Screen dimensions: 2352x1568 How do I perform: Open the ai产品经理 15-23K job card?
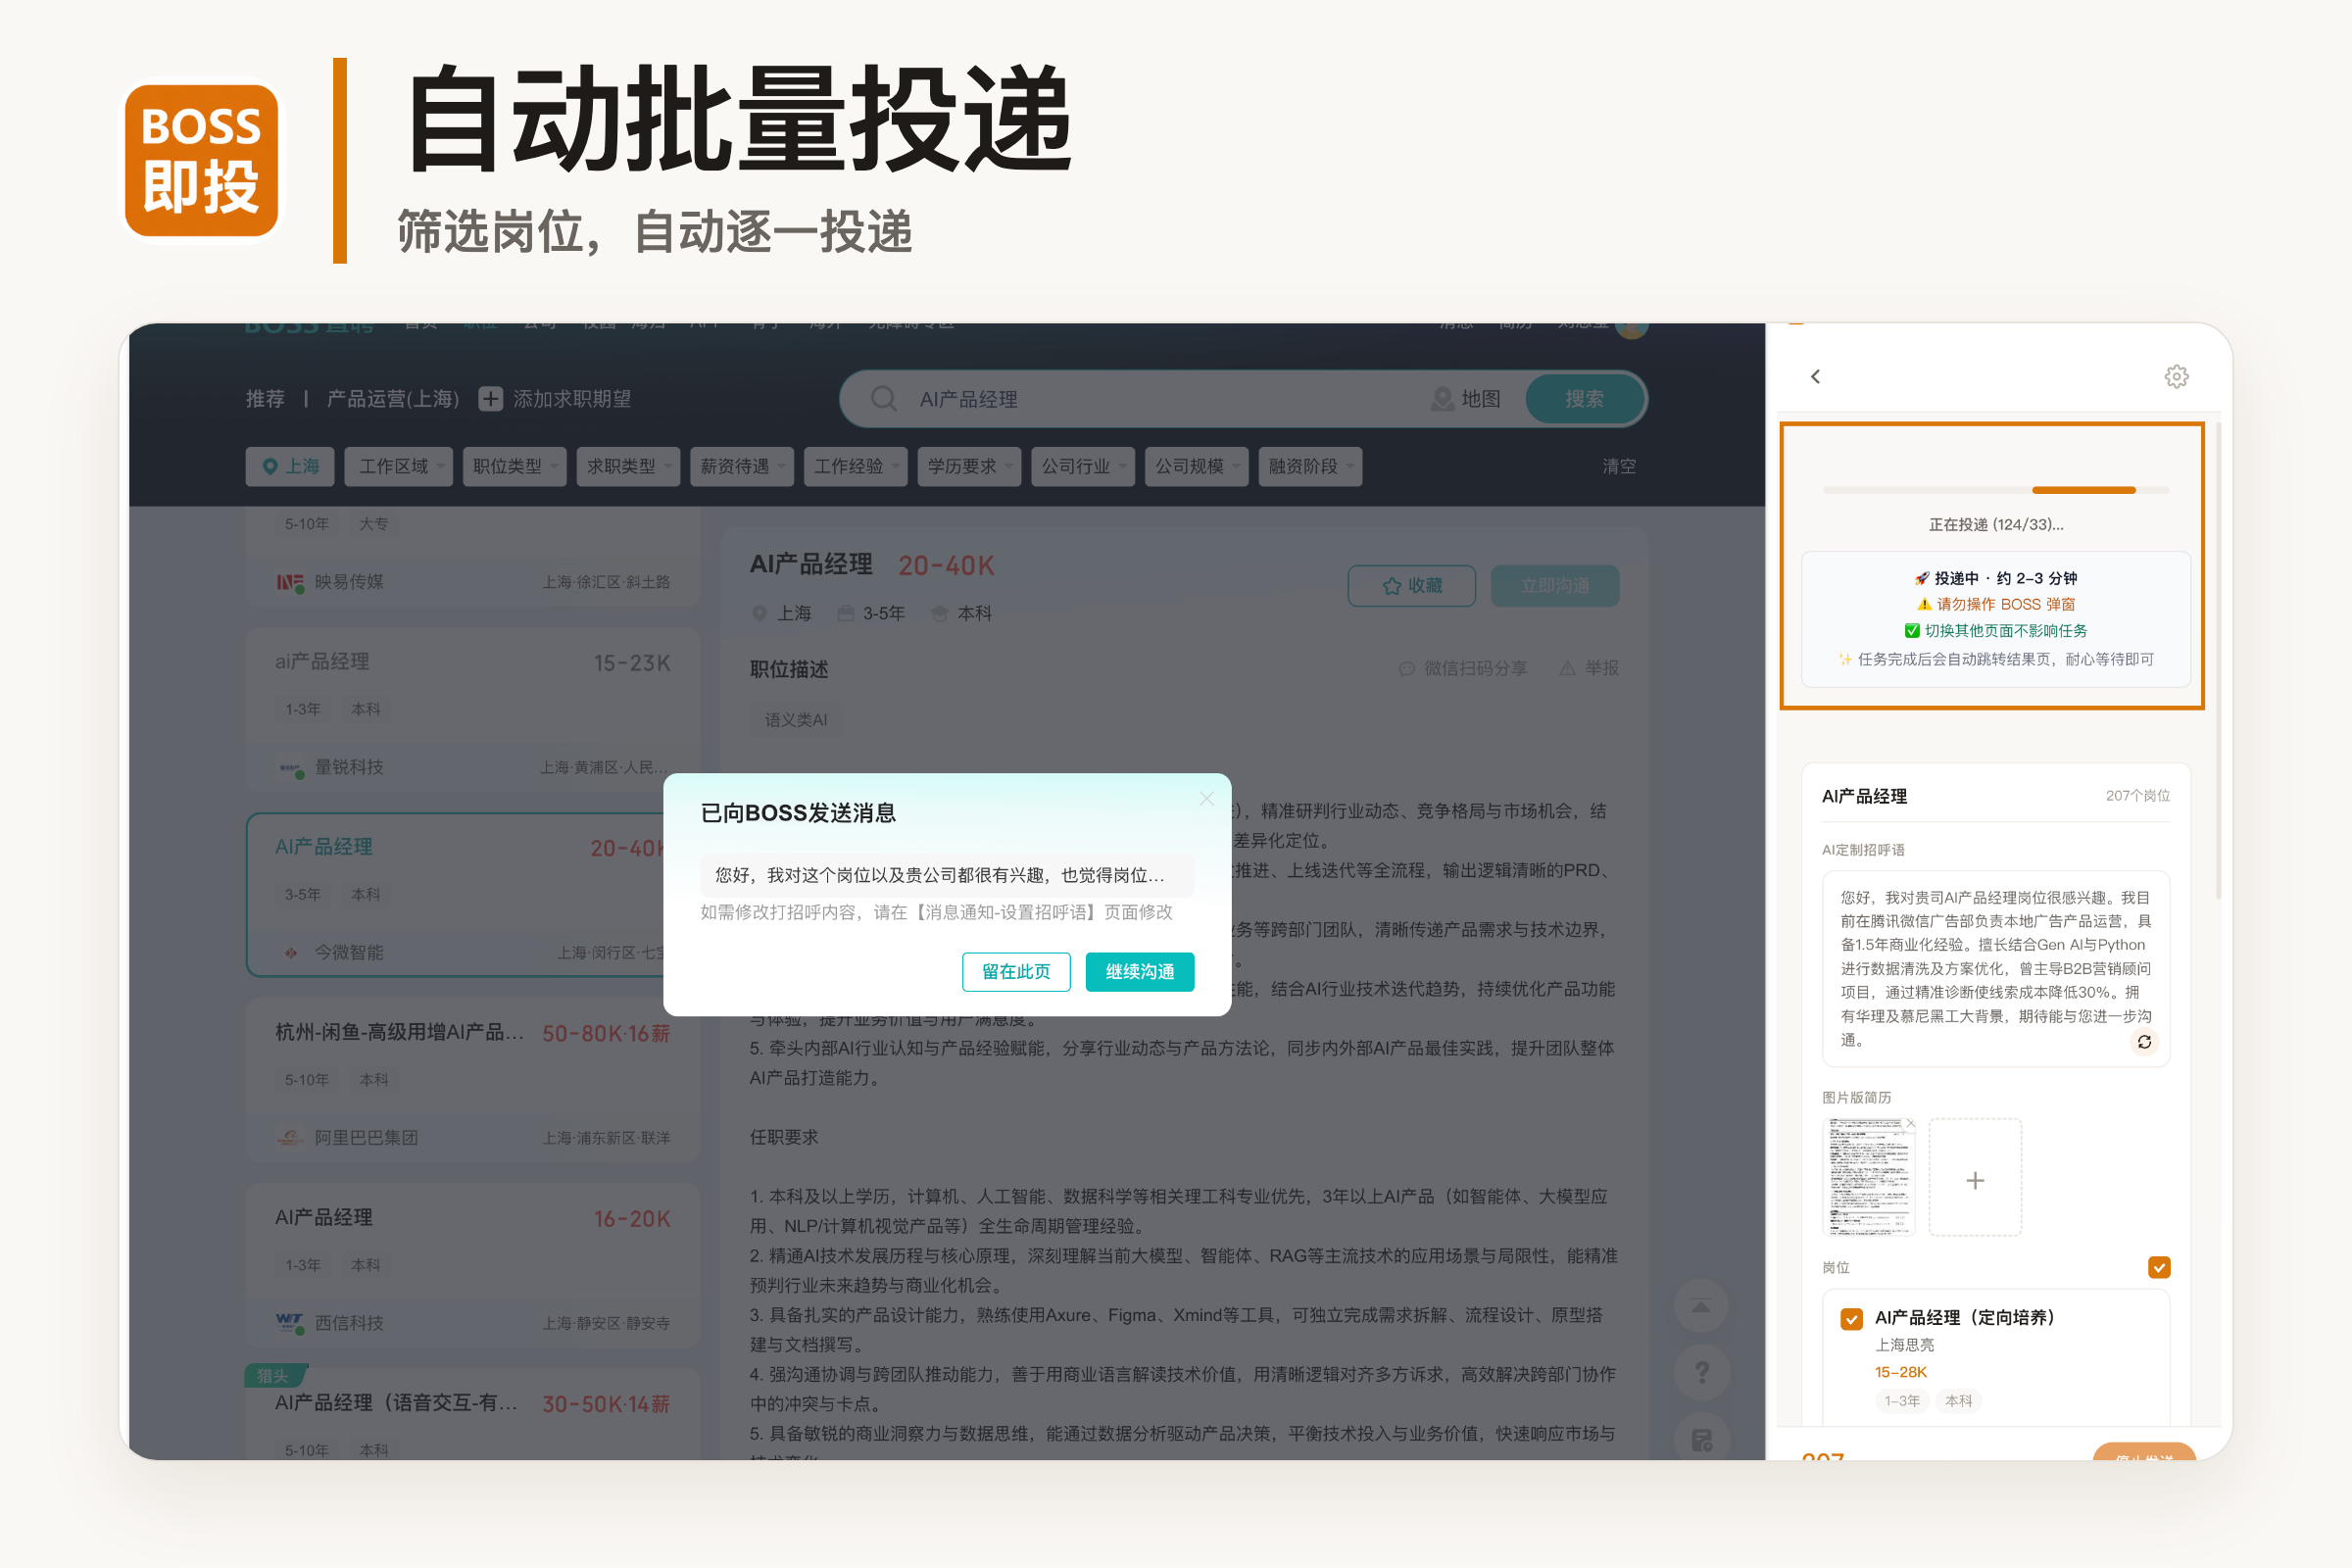pyautogui.click(x=472, y=710)
